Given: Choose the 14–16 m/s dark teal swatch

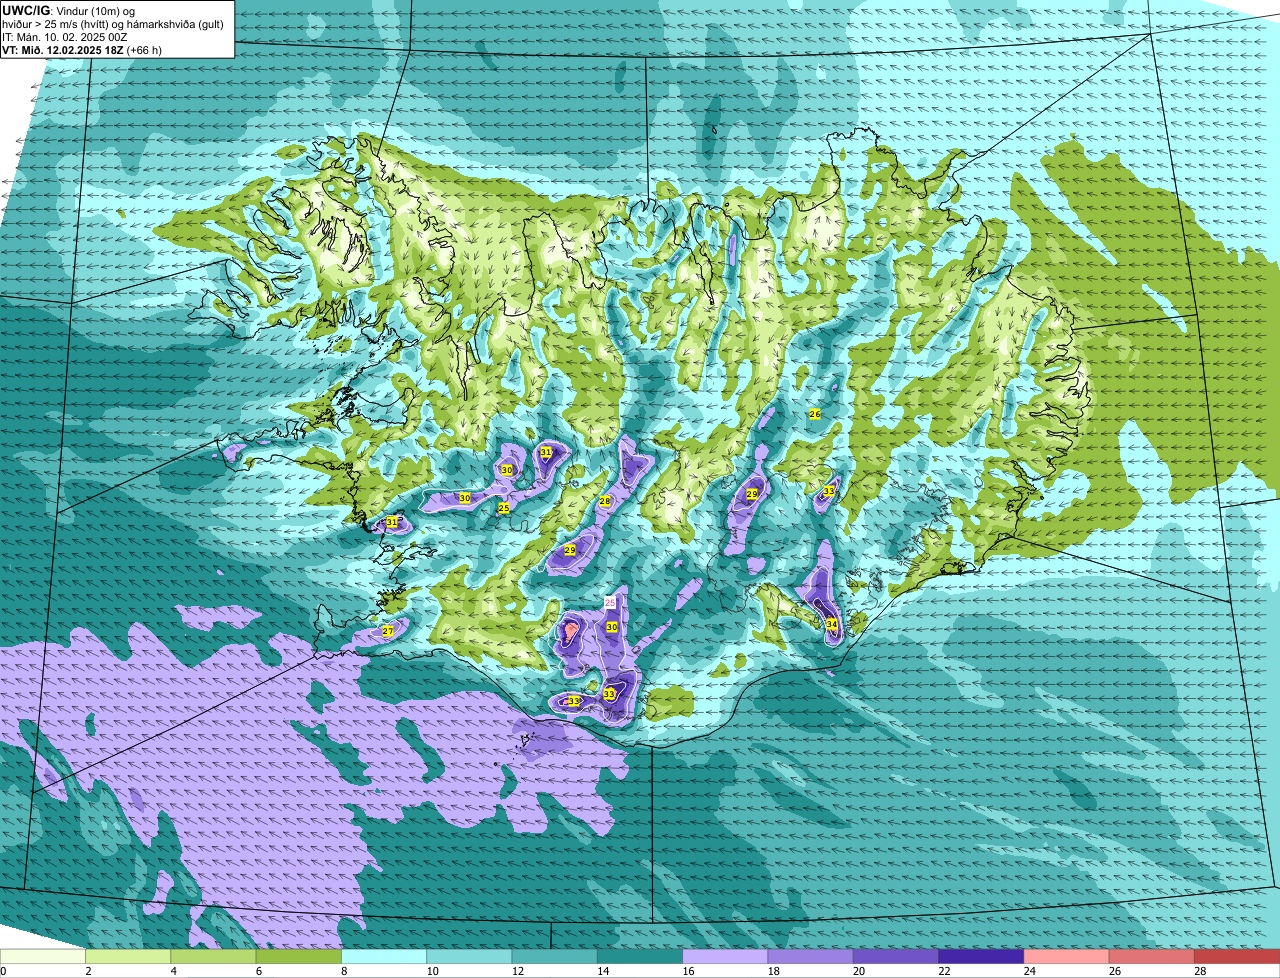Looking at the screenshot, I should pyautogui.click(x=640, y=956).
